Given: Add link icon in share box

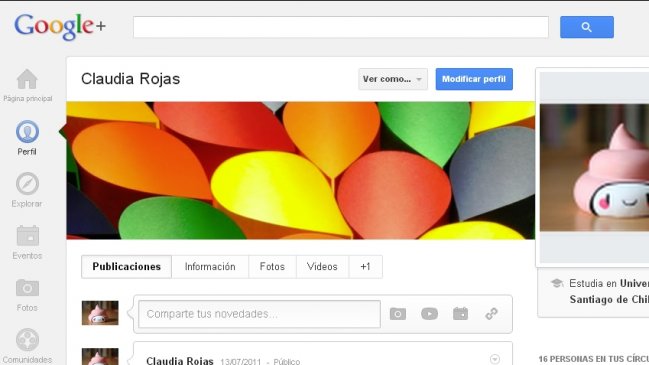Looking at the screenshot, I should coord(491,314).
